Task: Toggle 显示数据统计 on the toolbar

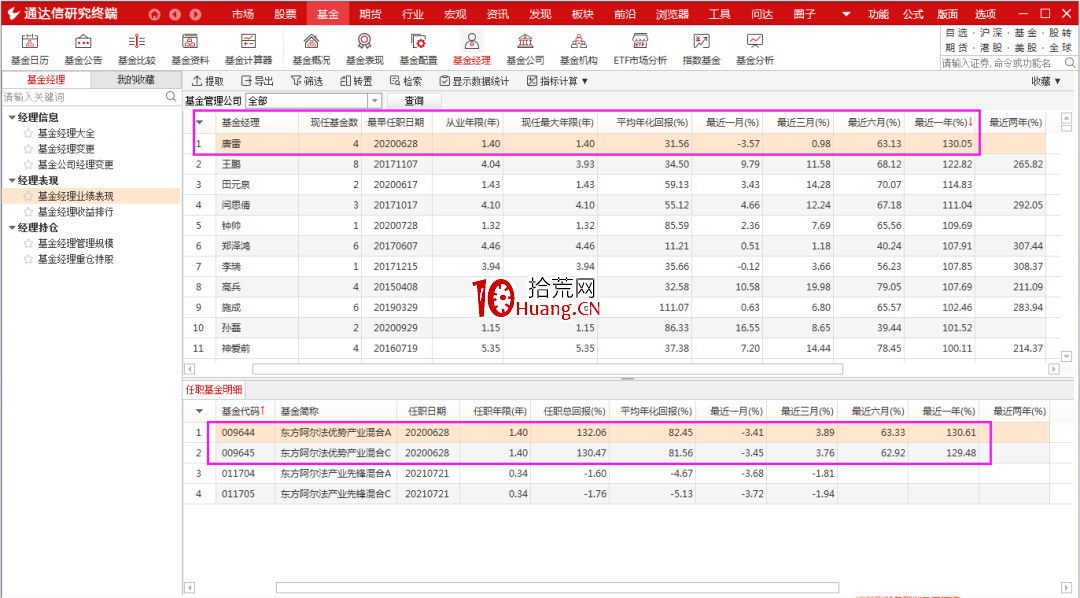Action: point(475,81)
